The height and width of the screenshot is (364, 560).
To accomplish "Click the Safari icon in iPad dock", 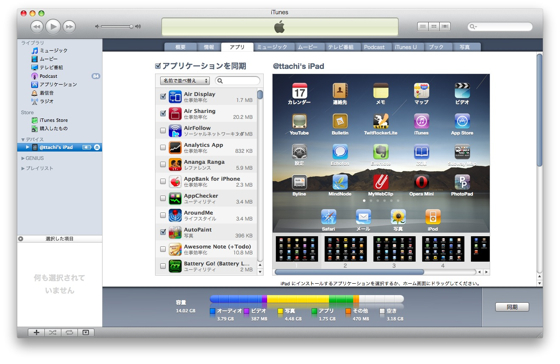I will coord(329,217).
